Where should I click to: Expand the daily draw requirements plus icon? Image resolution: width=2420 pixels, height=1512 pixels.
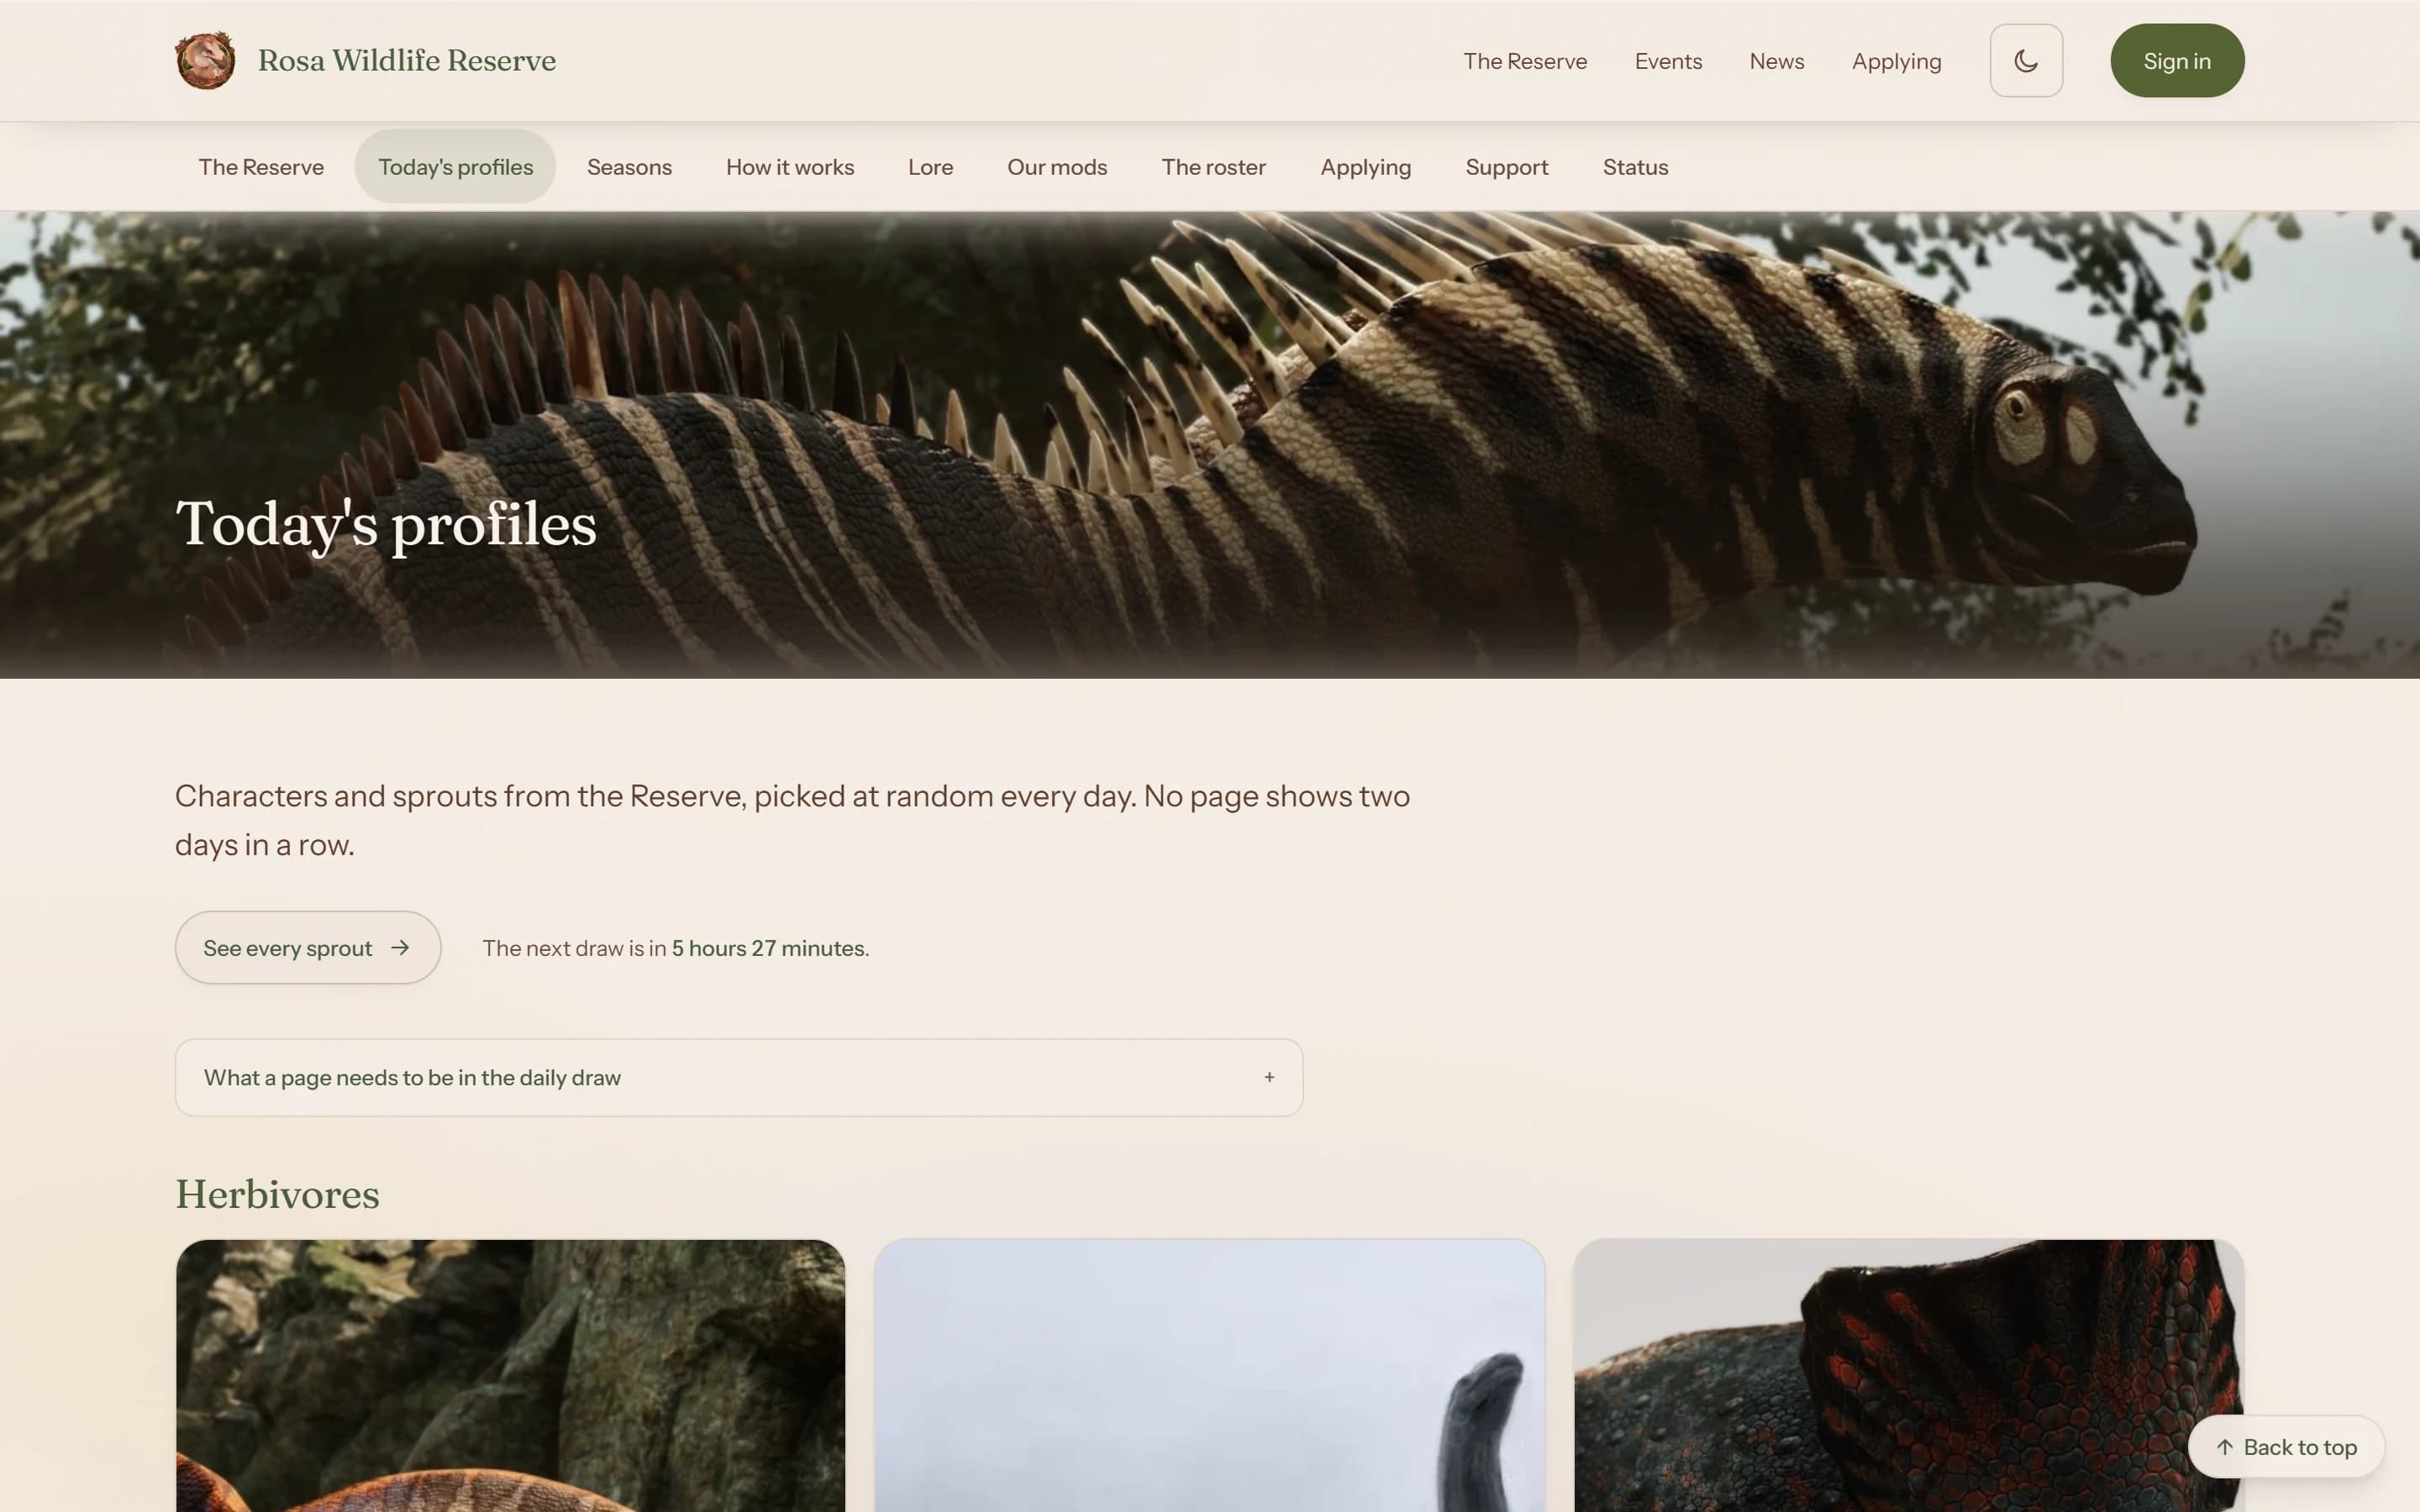click(1269, 1077)
